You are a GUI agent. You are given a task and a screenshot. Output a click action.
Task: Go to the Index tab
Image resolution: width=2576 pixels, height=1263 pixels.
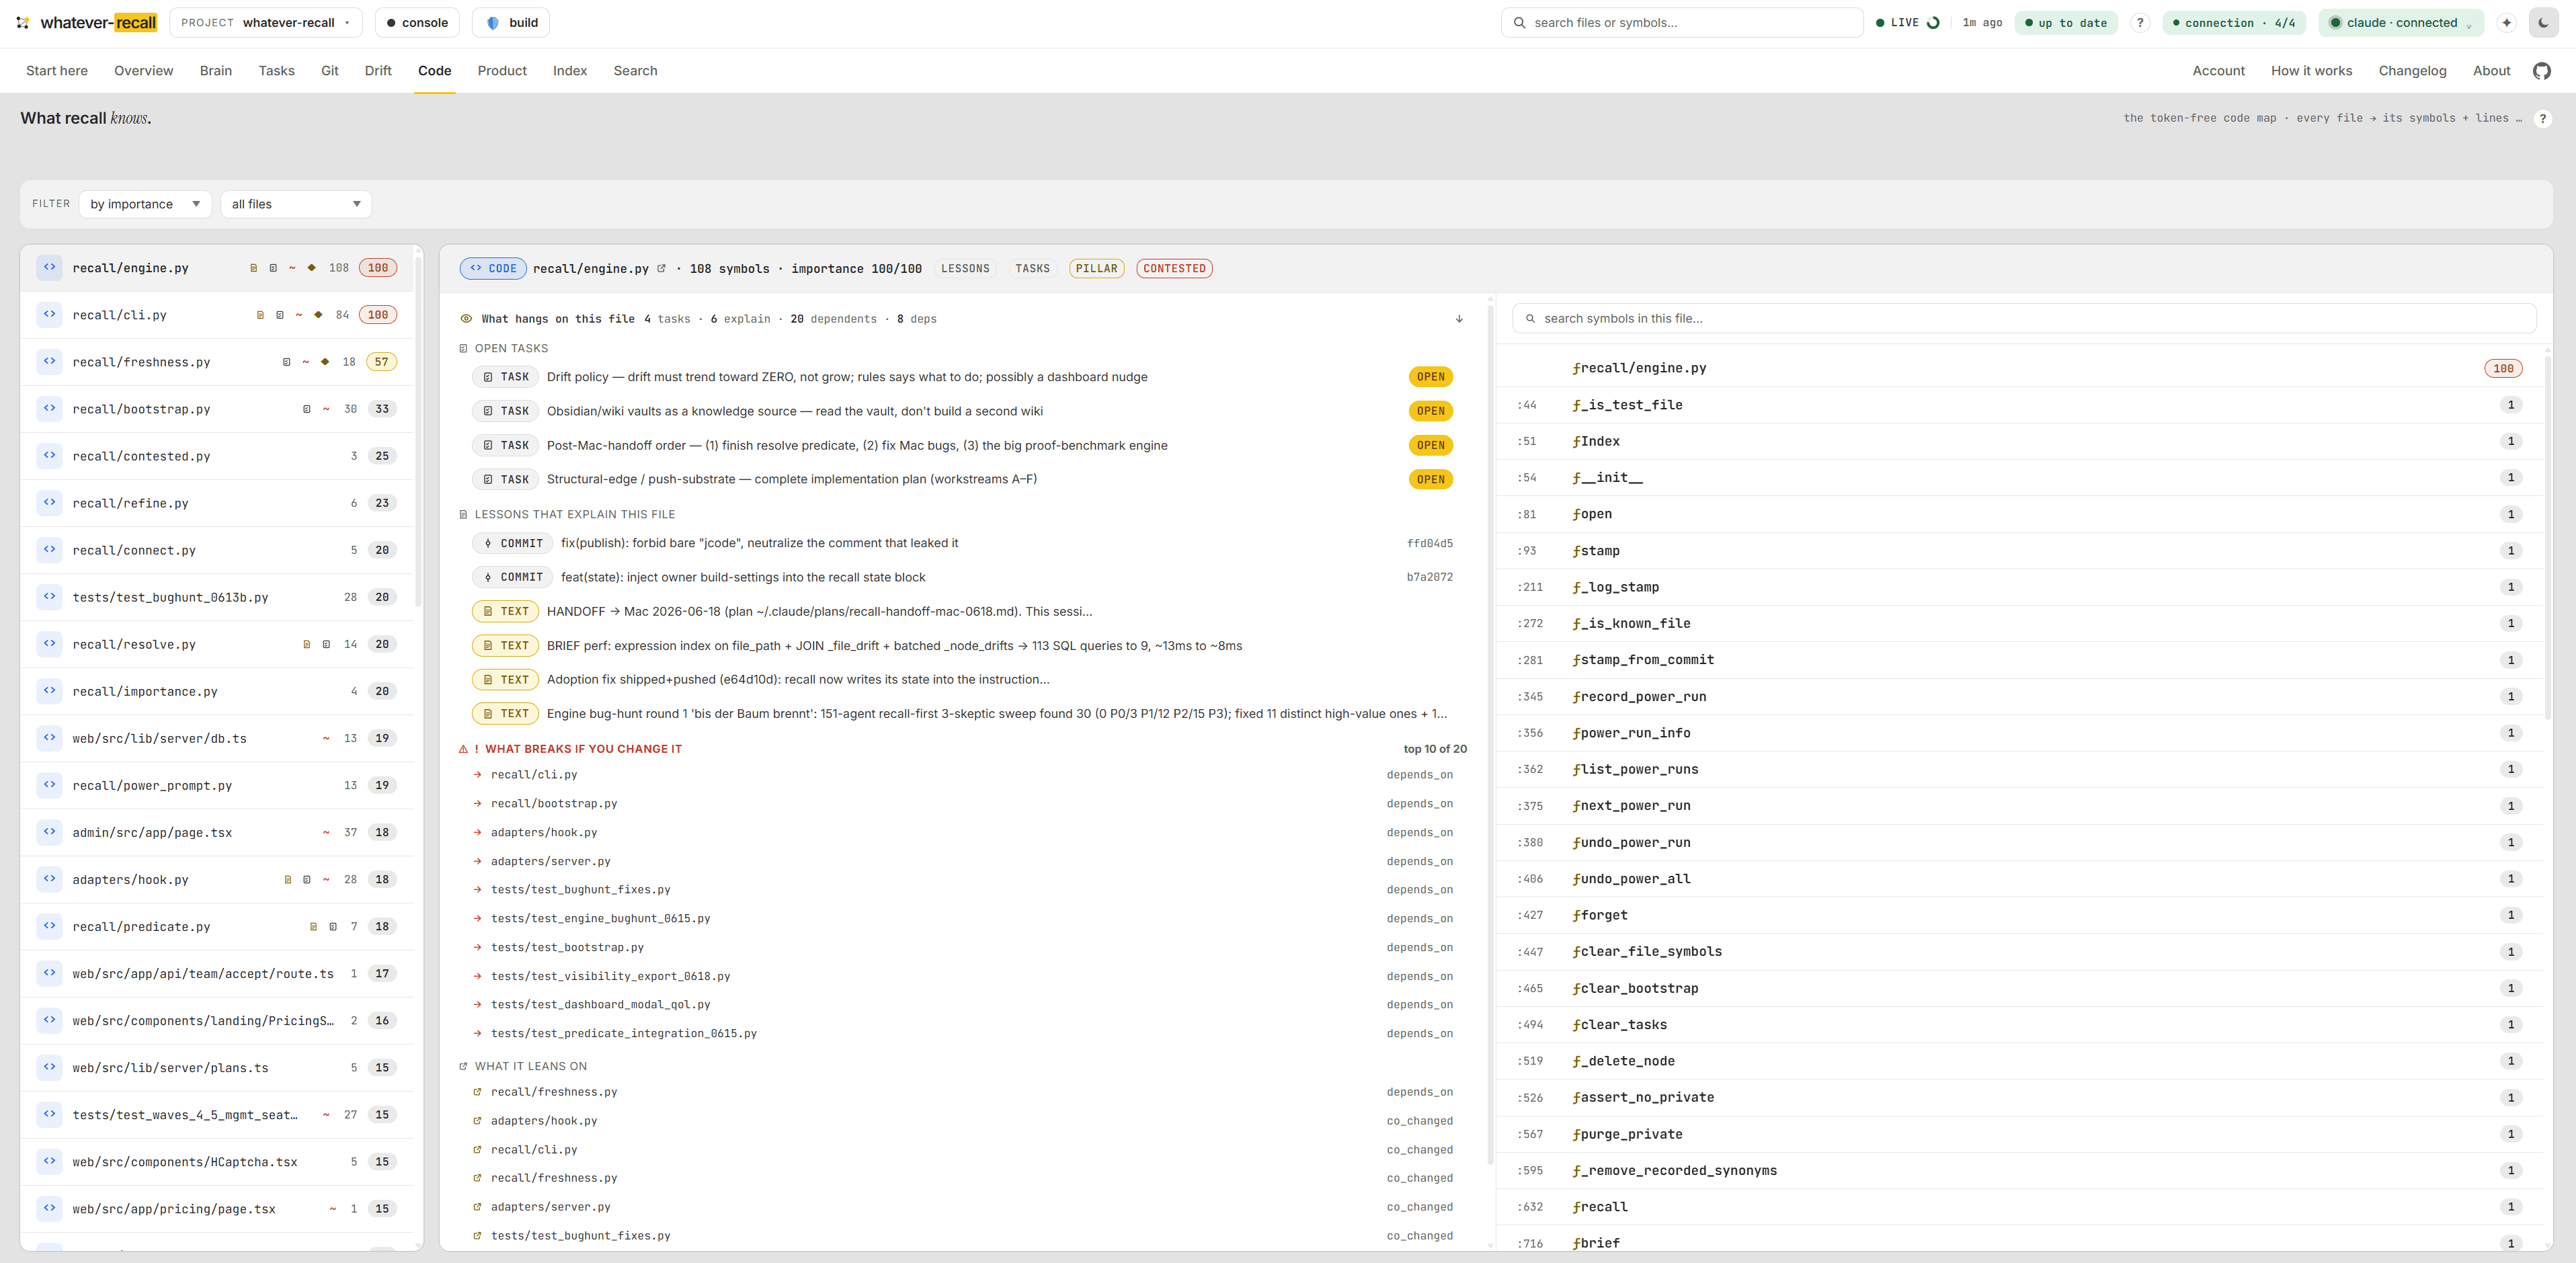[570, 71]
